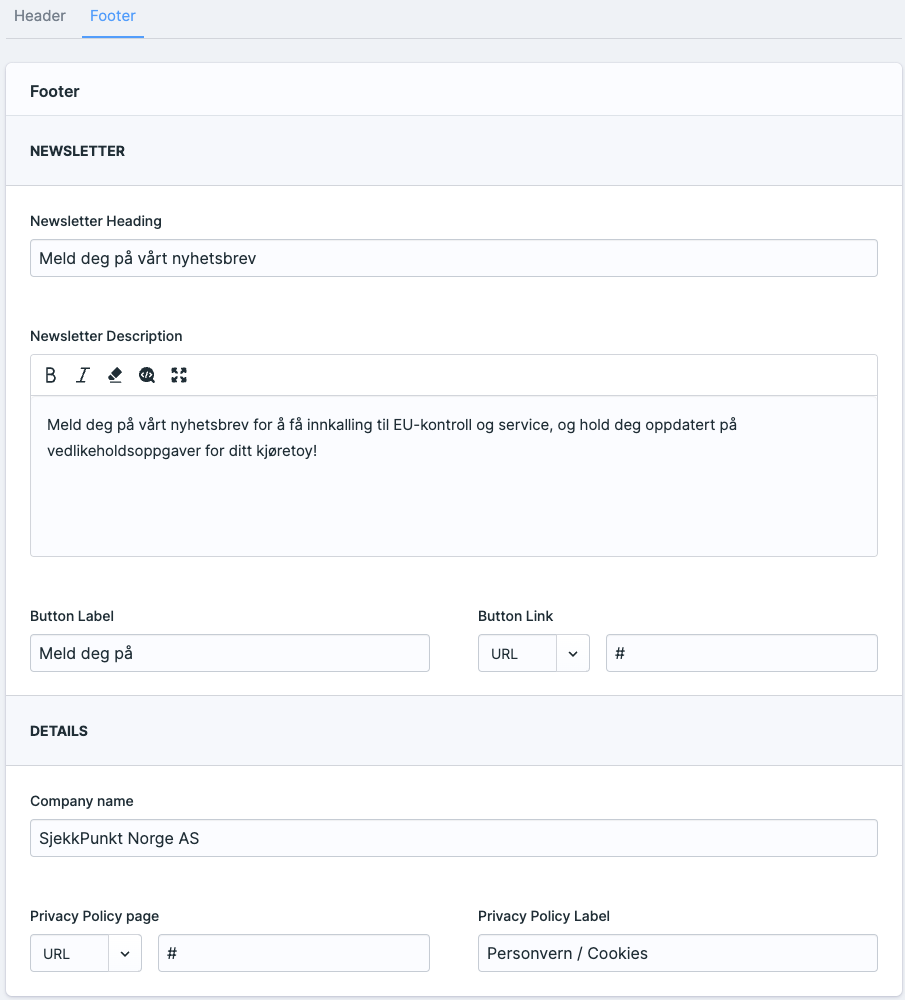Click the Newsletter Description label
Viewport: 905px width, 1000px height.
point(106,336)
